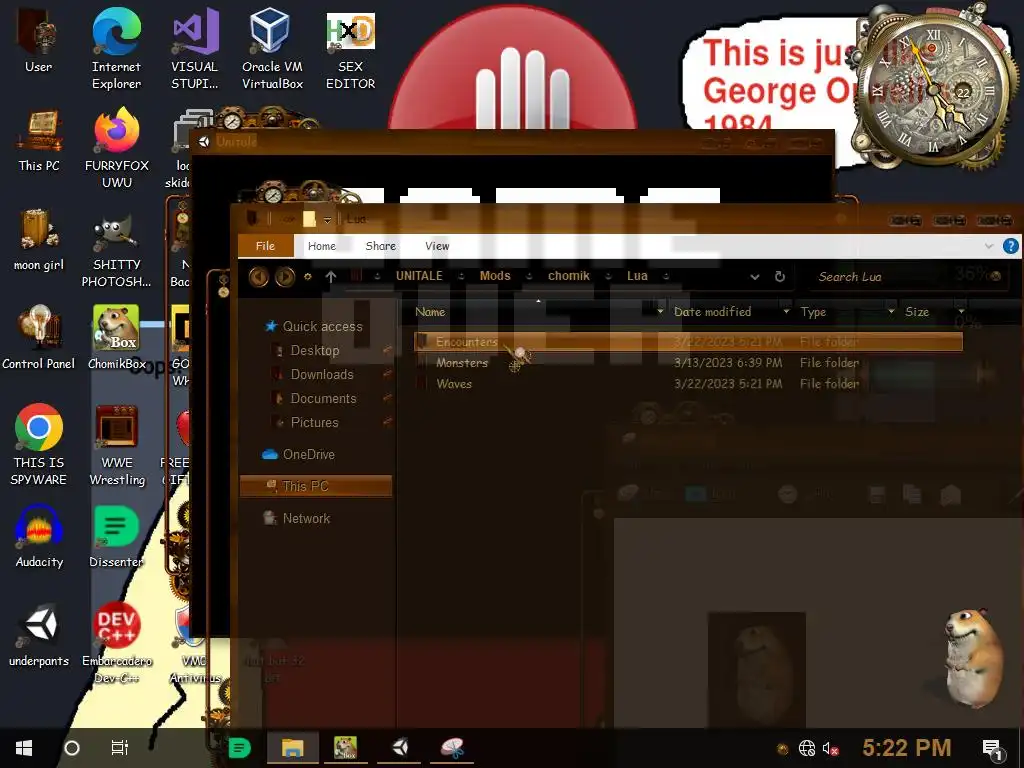
Task: Go up one folder level
Action: pos(331,277)
